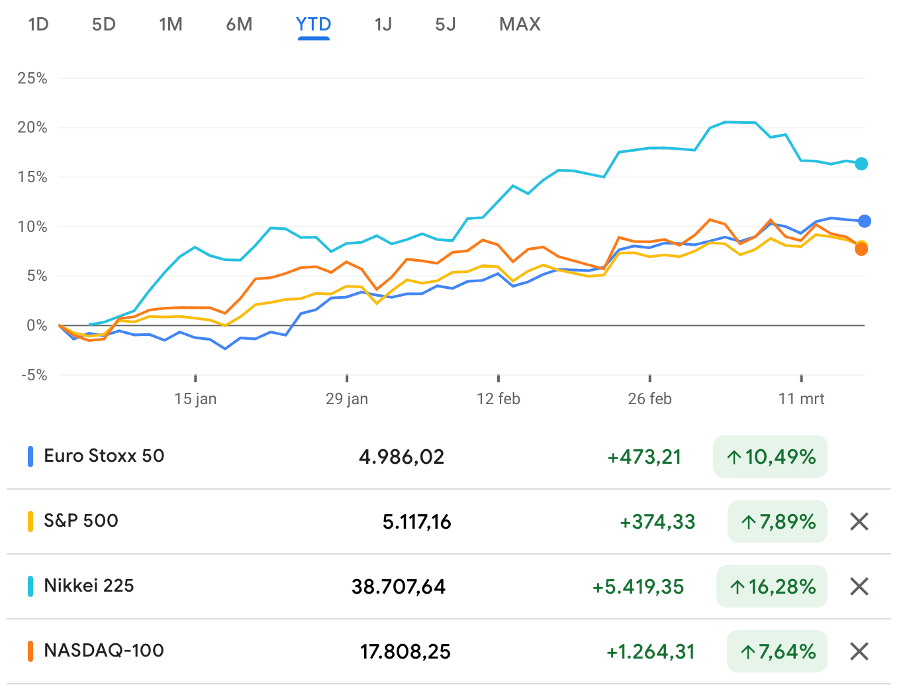Click the 25% y-axis label
Image resolution: width=908 pixels, height=698 pixels.
[x=32, y=78]
